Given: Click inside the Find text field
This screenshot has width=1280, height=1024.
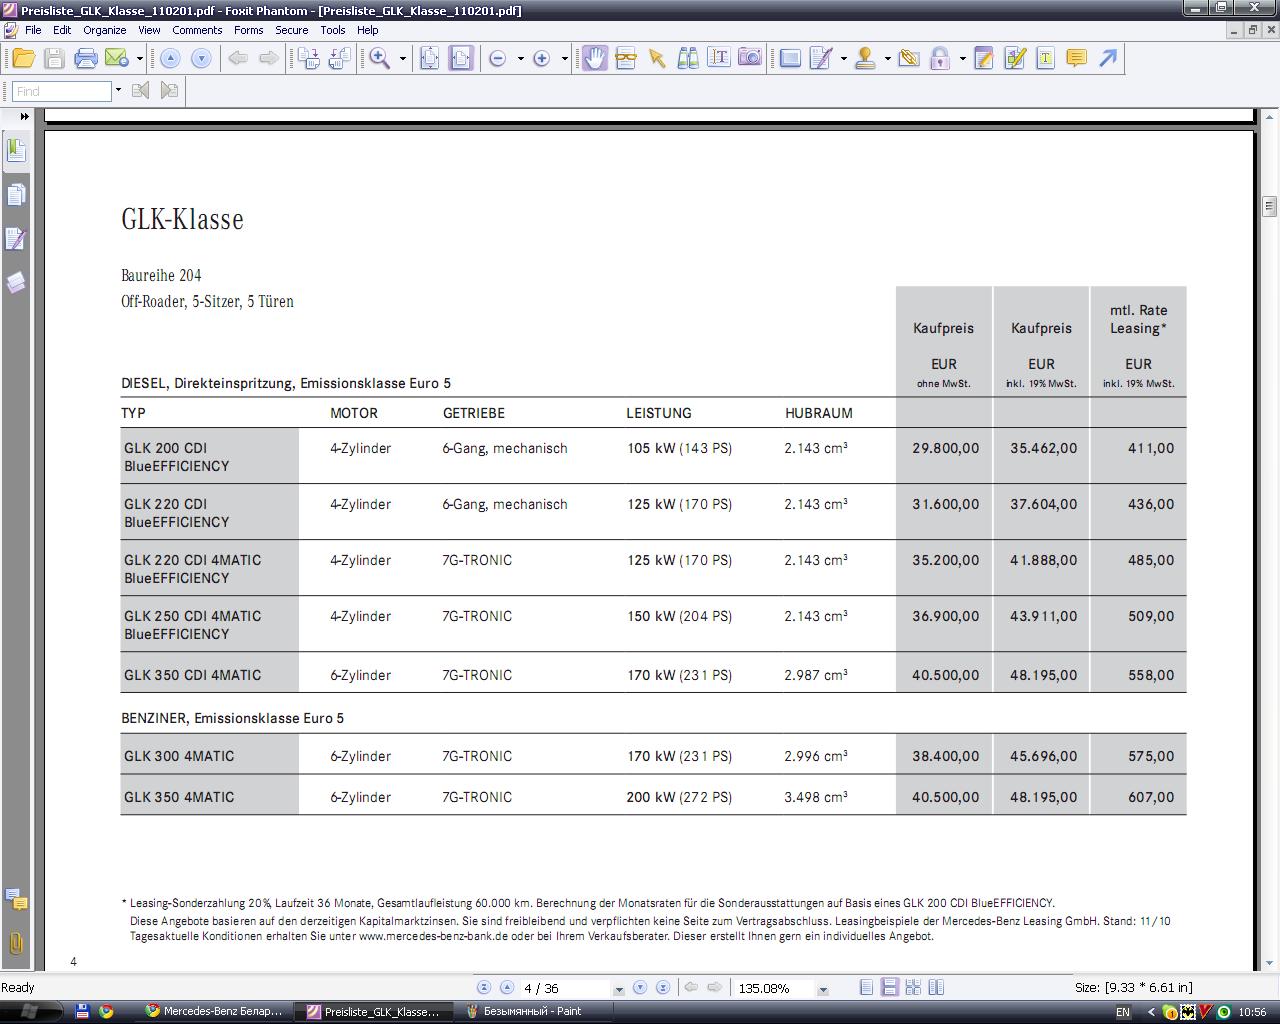Looking at the screenshot, I should [x=62, y=91].
